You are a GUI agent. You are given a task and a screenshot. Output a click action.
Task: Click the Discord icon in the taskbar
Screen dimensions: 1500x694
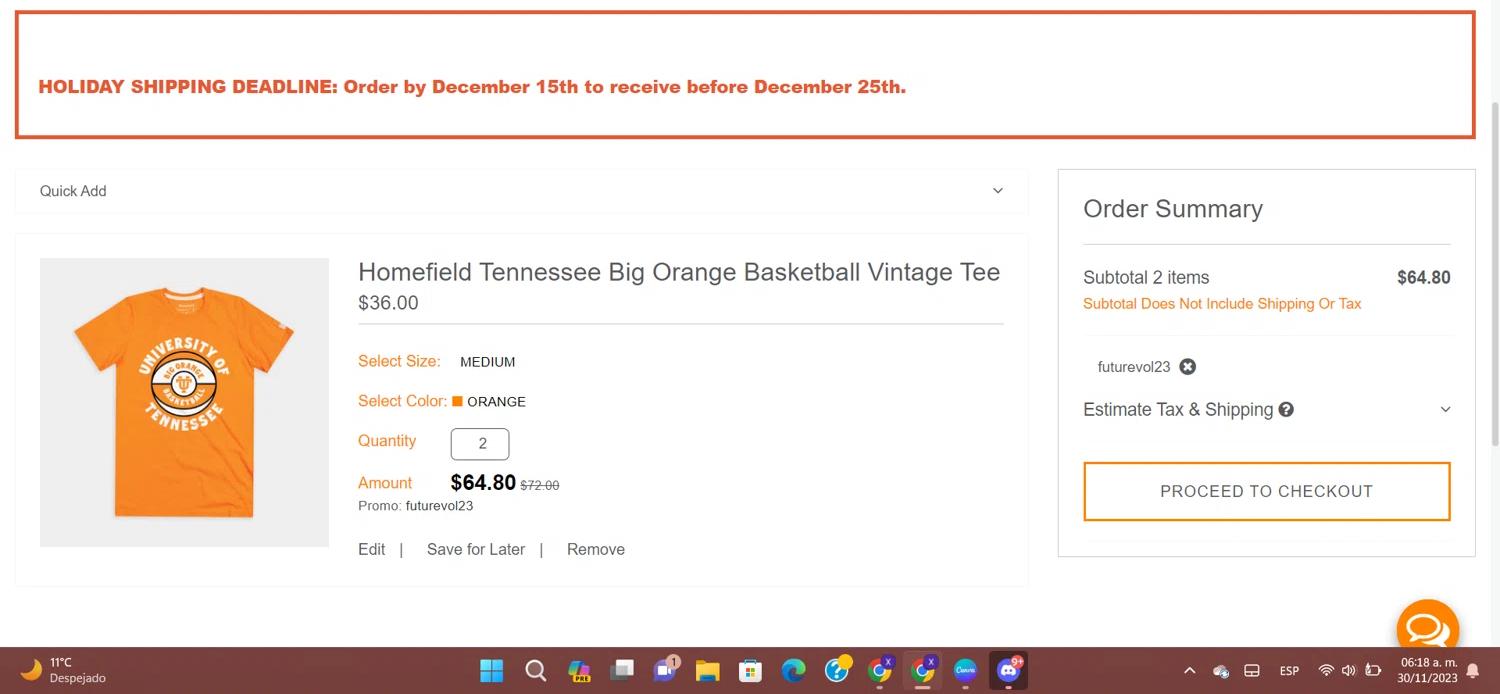(1008, 670)
